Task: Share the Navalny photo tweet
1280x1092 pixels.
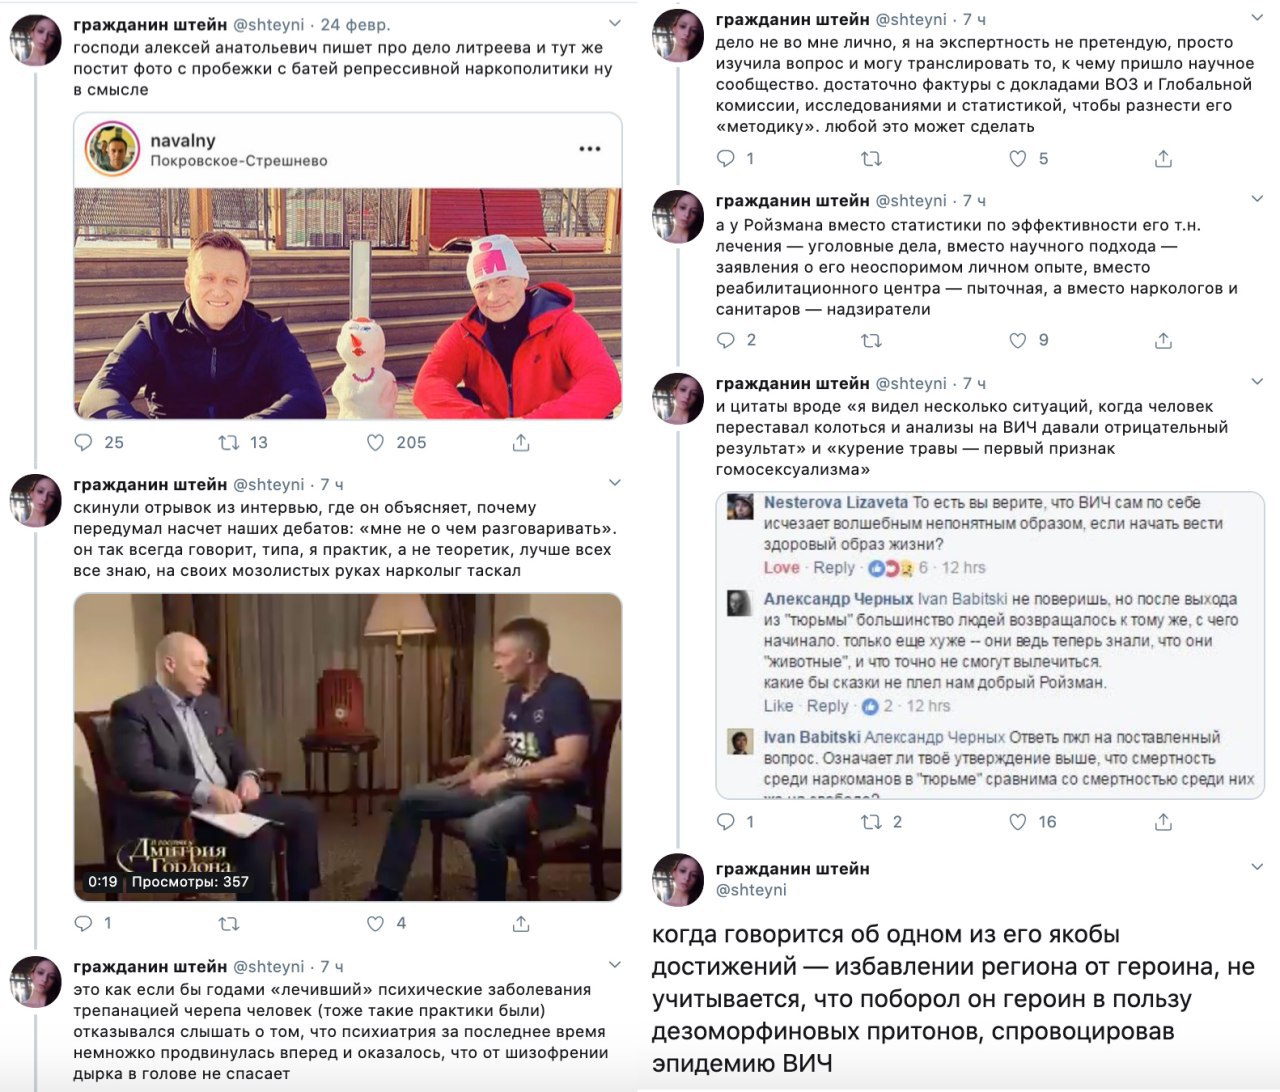Action: pos(520,442)
